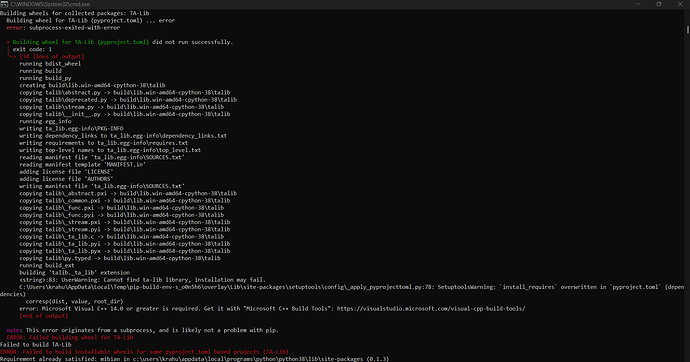Click the 'copying talib\_ta_lib.pyi' line
The height and width of the screenshot is (362, 690).
point(125,244)
